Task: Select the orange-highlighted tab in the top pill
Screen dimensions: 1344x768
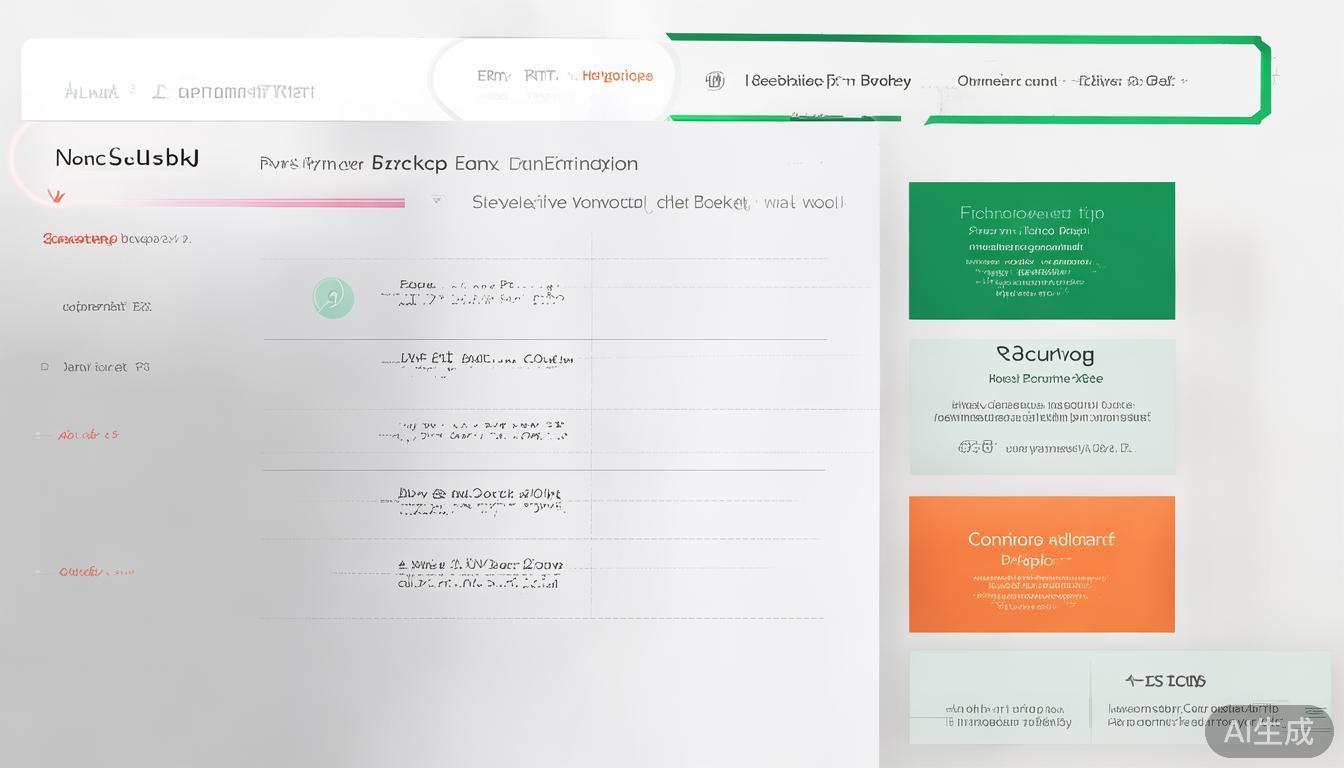Action: click(617, 76)
